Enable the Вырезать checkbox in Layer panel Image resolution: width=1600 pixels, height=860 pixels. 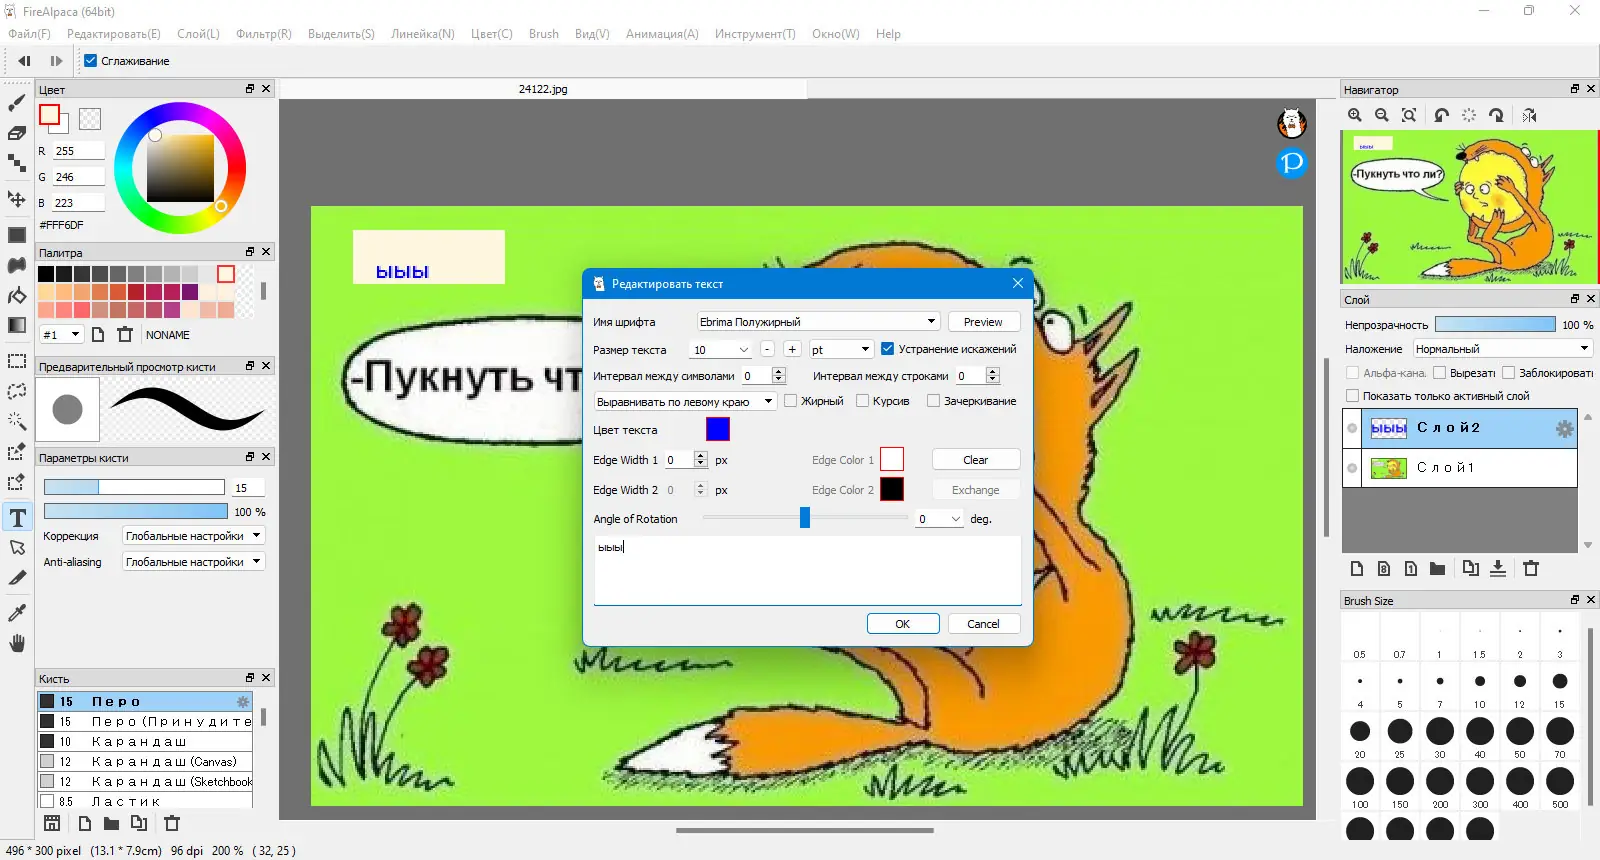tap(1440, 373)
